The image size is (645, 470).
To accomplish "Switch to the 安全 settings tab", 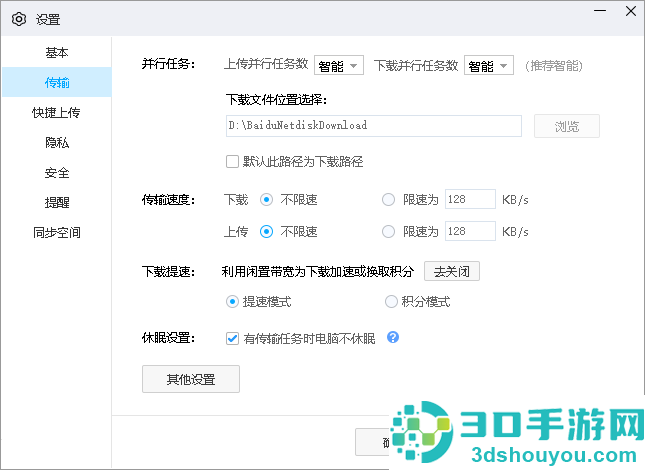I will pyautogui.click(x=57, y=172).
